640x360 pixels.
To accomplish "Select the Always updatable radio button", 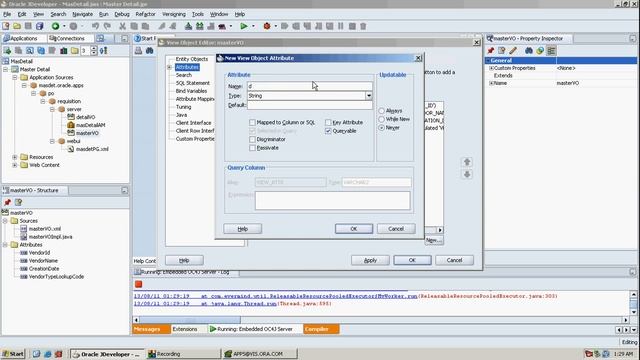I will (x=382, y=111).
